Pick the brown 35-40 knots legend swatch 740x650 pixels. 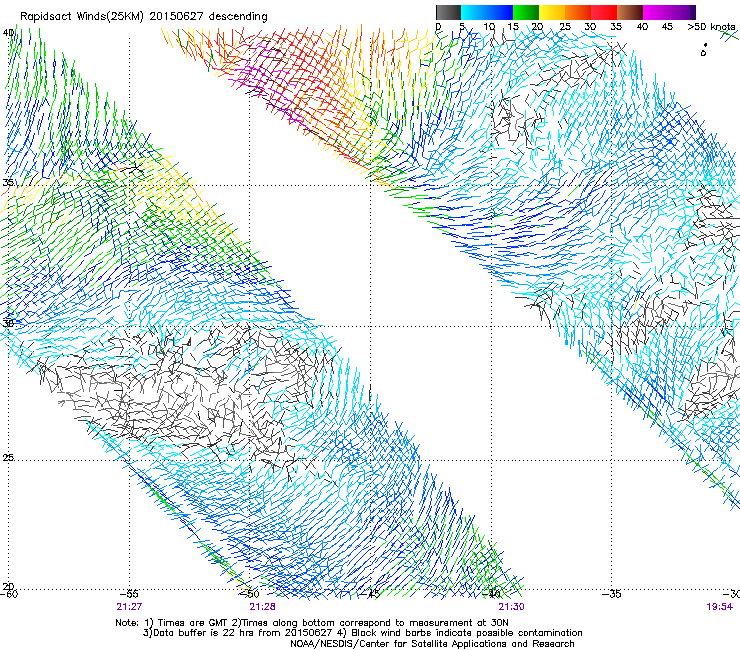[630, 12]
